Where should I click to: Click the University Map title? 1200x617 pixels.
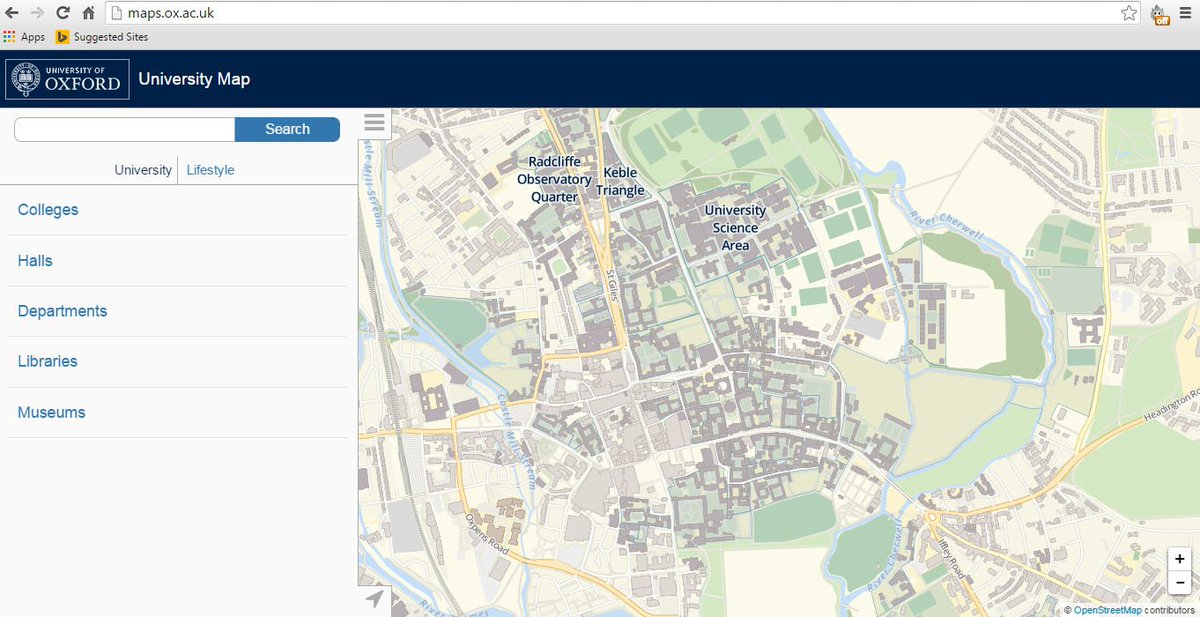point(194,79)
